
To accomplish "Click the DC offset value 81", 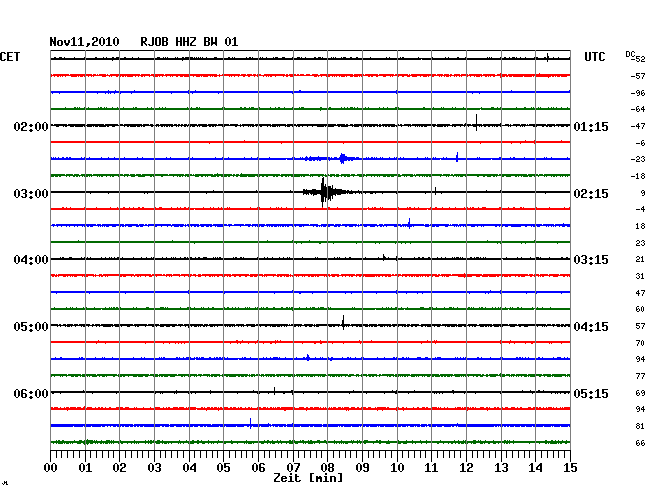I will click(640, 426).
